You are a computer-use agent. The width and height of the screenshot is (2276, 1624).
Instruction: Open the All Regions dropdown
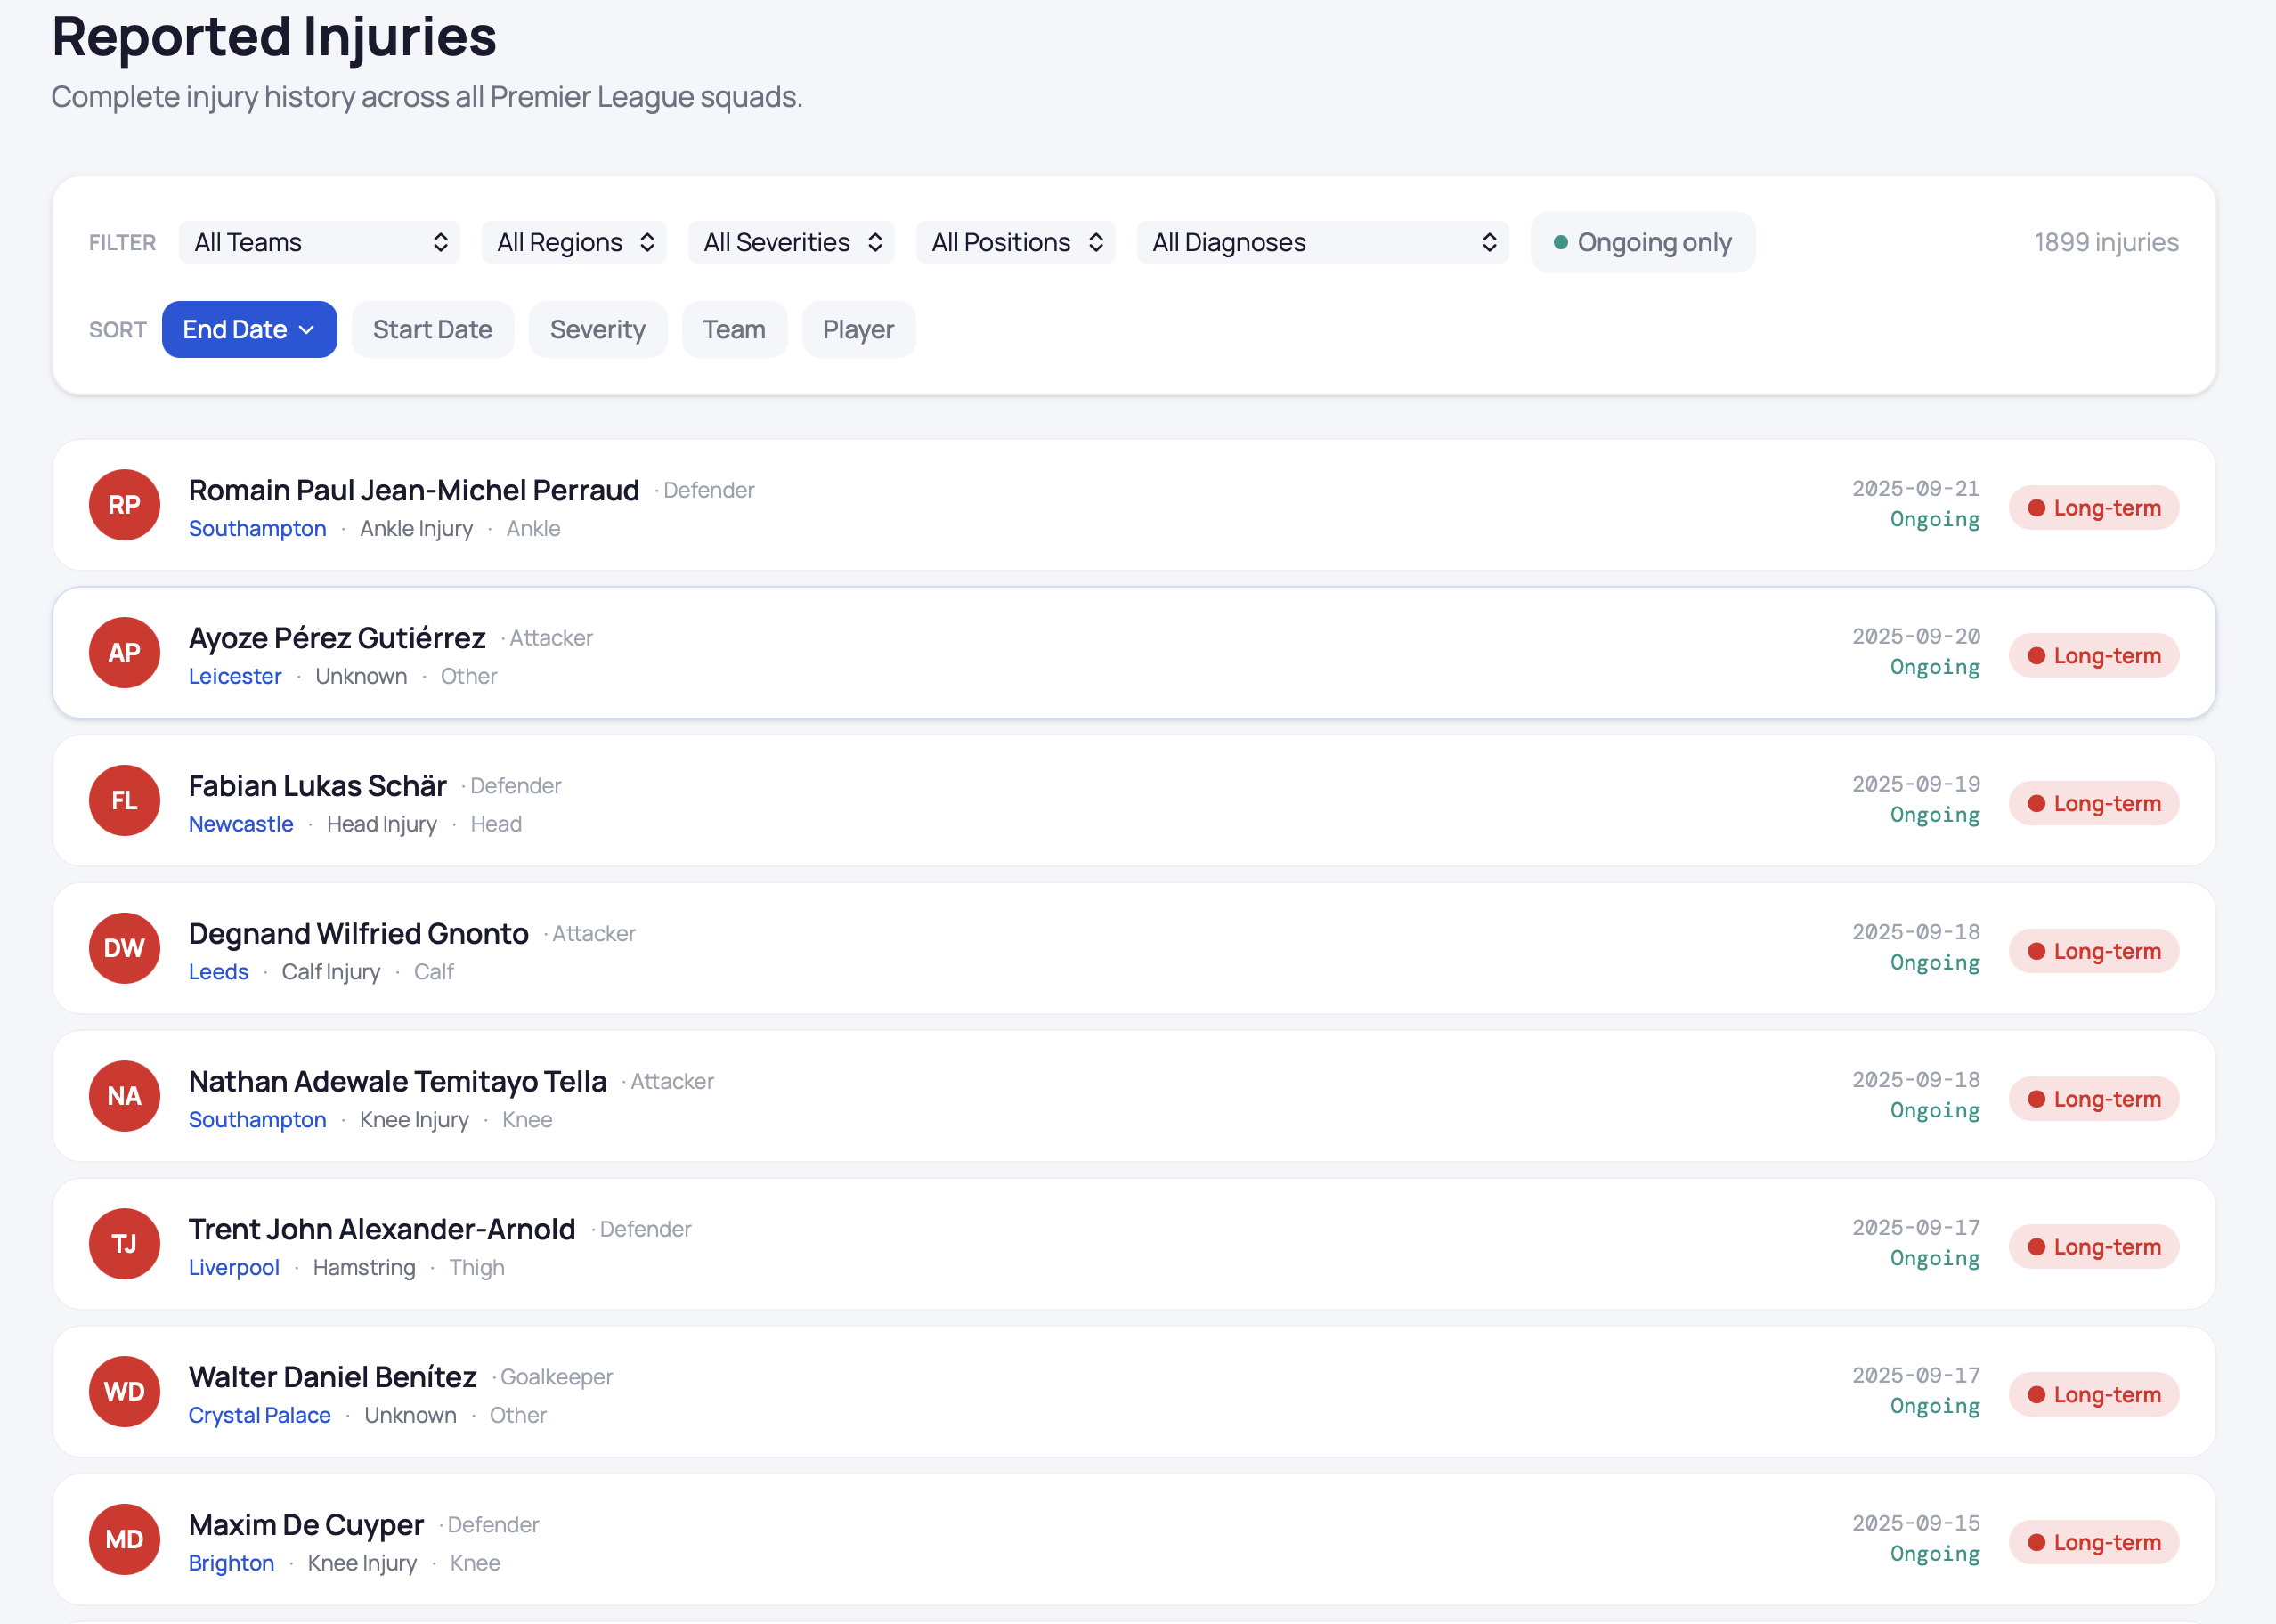(x=574, y=242)
